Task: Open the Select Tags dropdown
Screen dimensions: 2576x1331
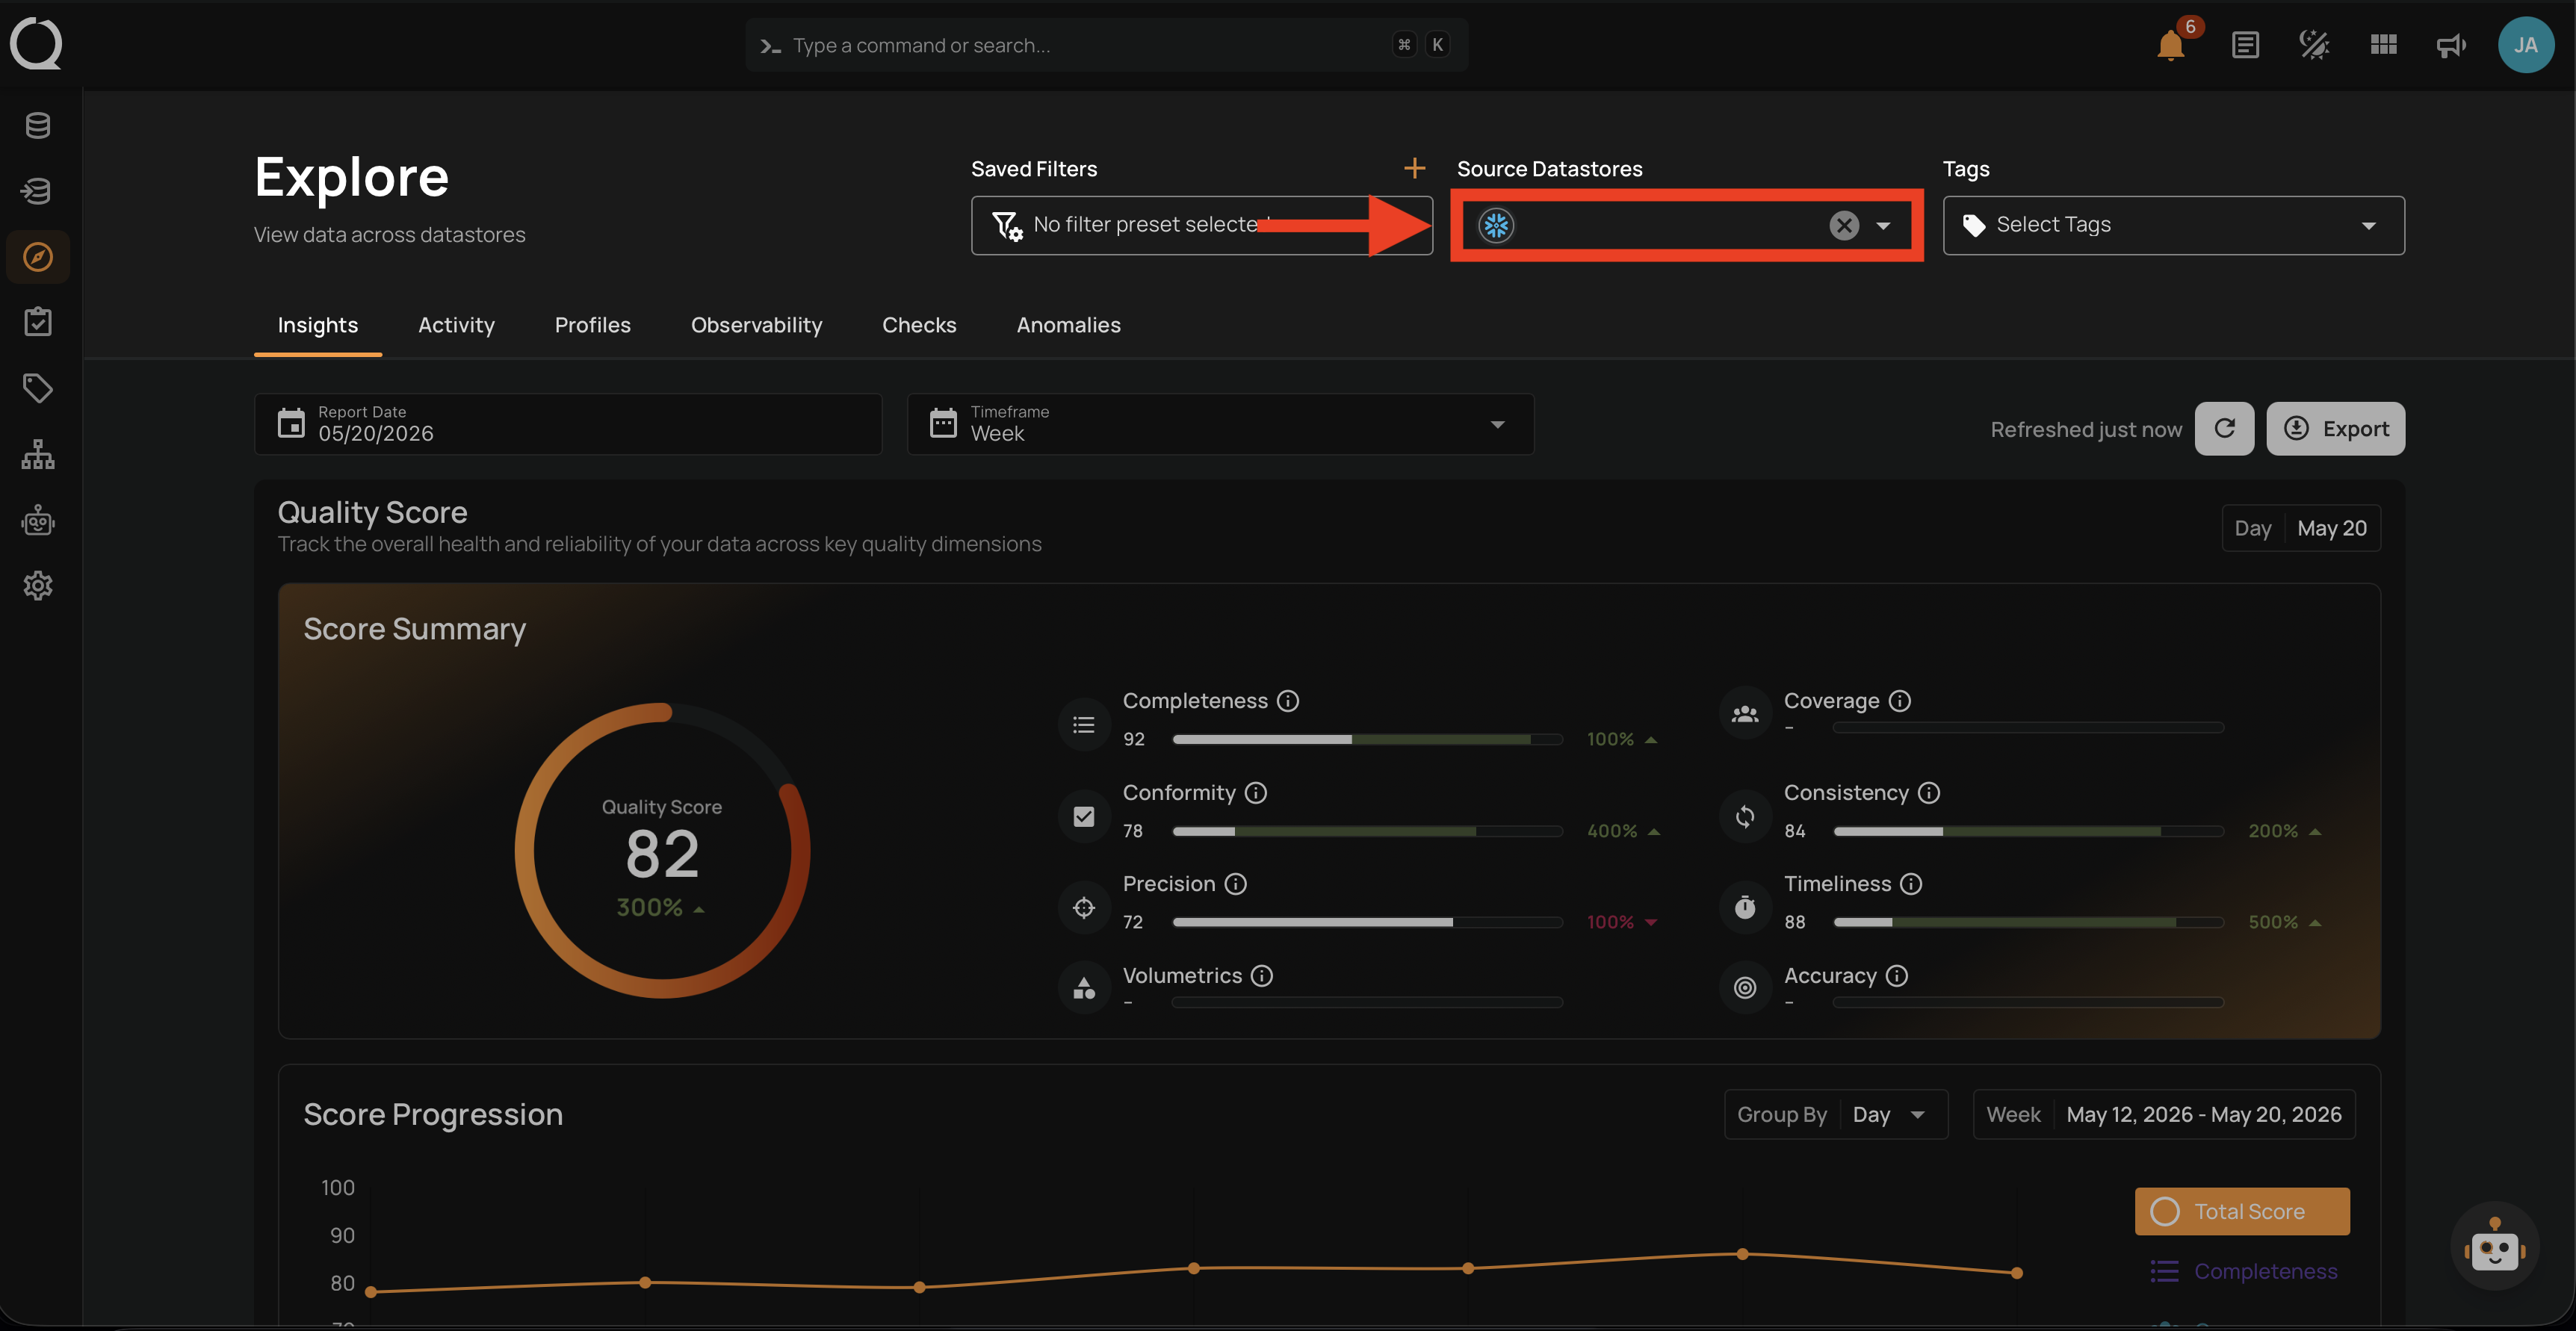Action: (2173, 225)
